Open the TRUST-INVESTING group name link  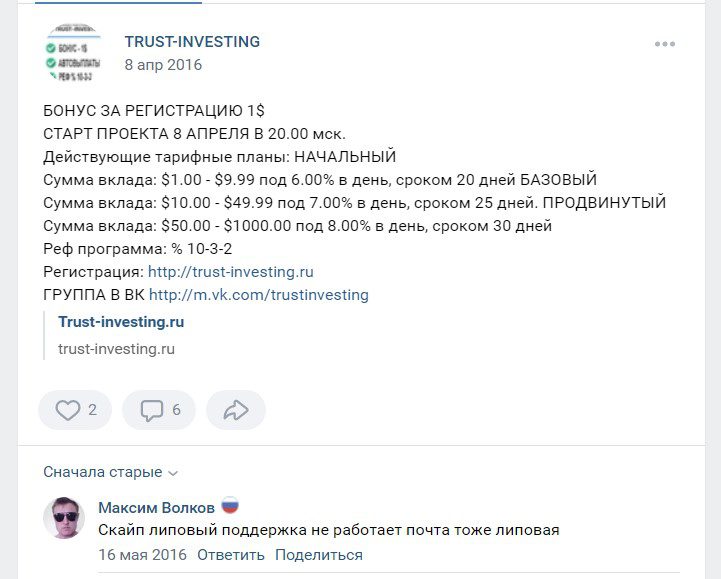[x=192, y=42]
